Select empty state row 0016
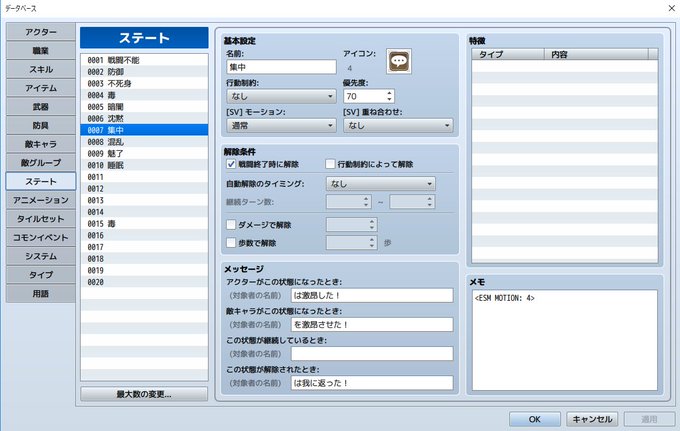Screen dimensions: 680x431 pyautogui.click(x=144, y=235)
